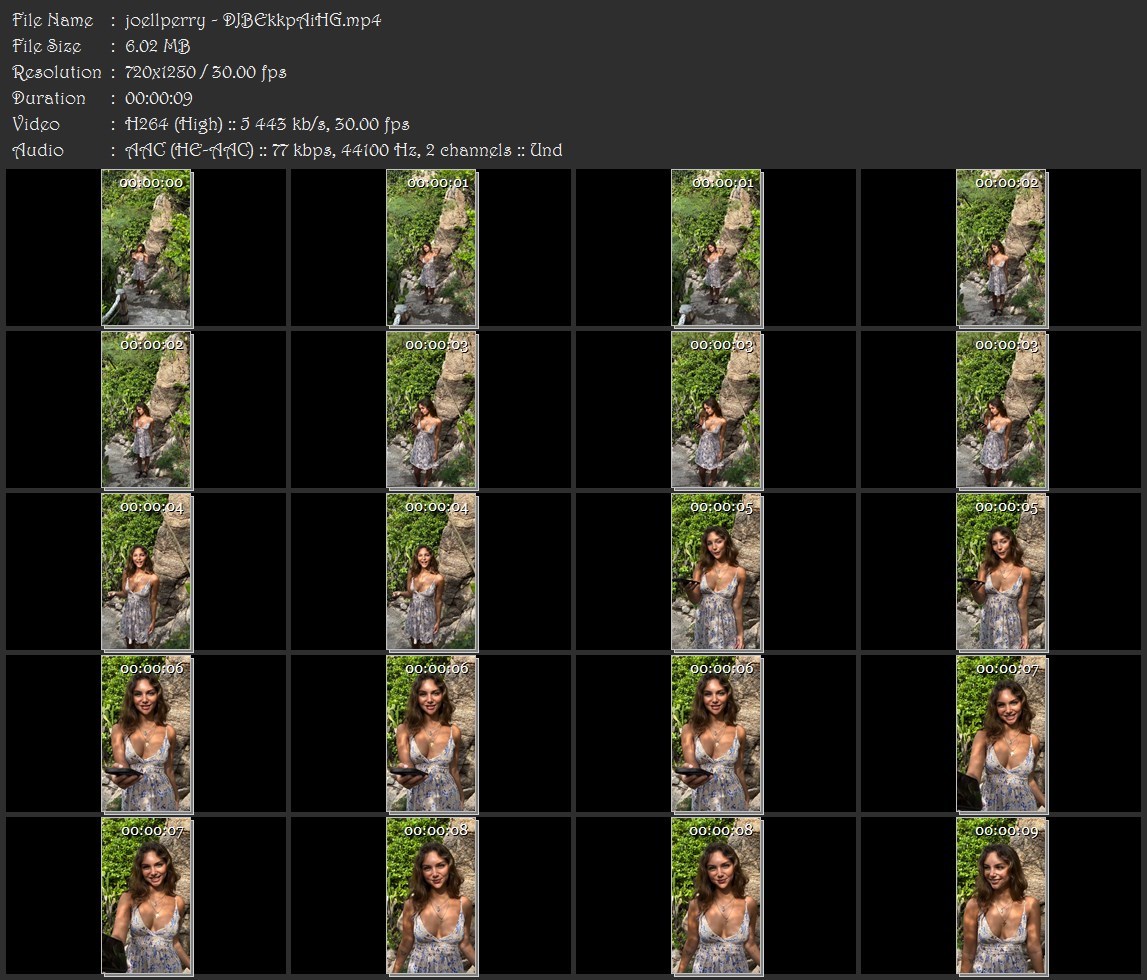
Task: Select the resolution value '720x1280 / 30.00 fps'
Action: click(206, 72)
